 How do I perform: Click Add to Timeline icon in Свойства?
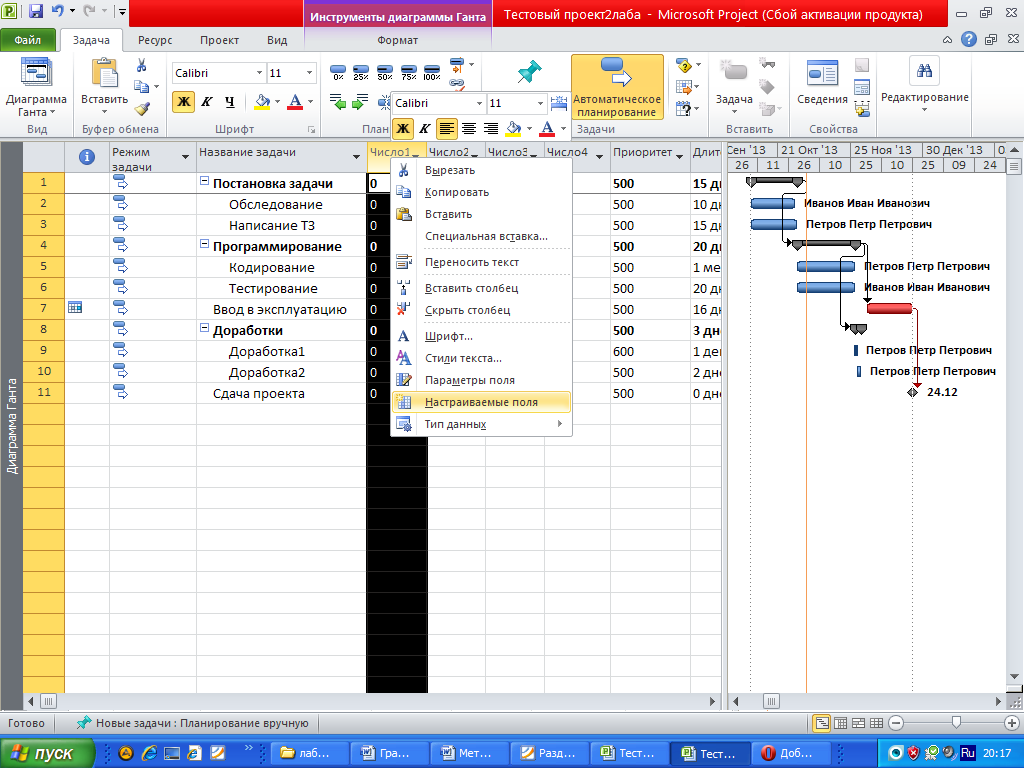click(x=862, y=108)
